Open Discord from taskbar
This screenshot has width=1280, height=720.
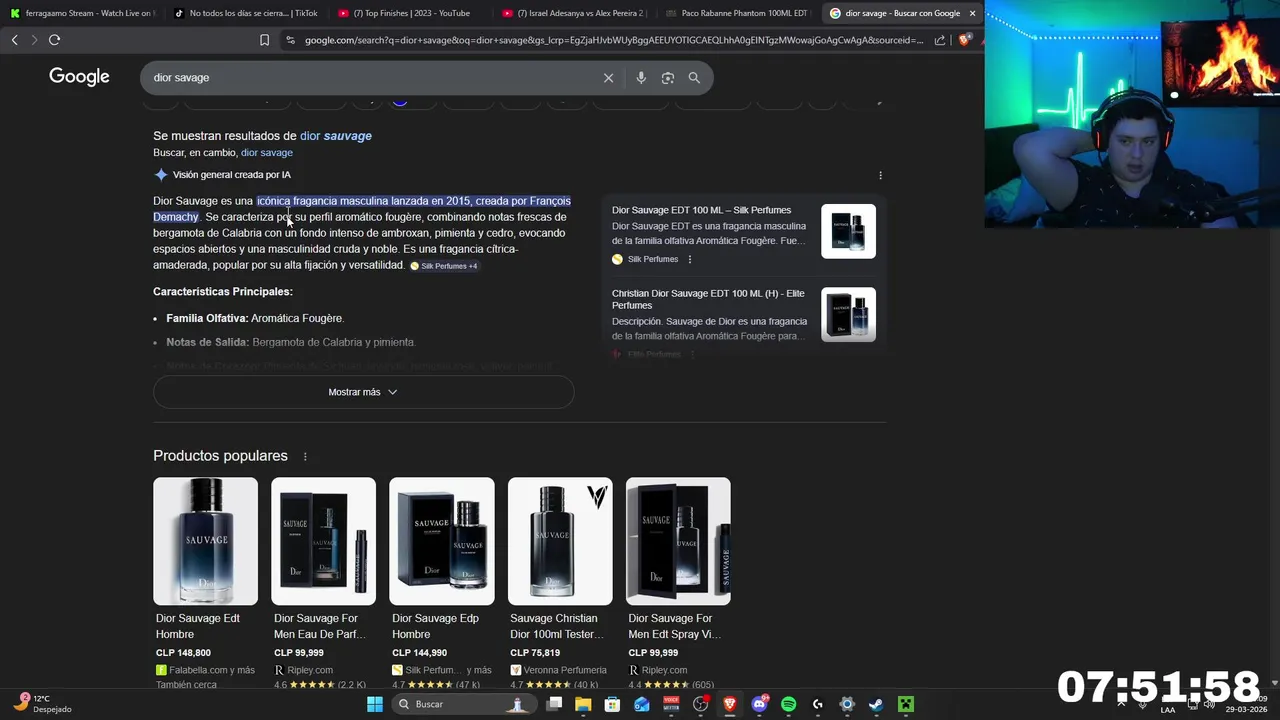tap(759, 704)
